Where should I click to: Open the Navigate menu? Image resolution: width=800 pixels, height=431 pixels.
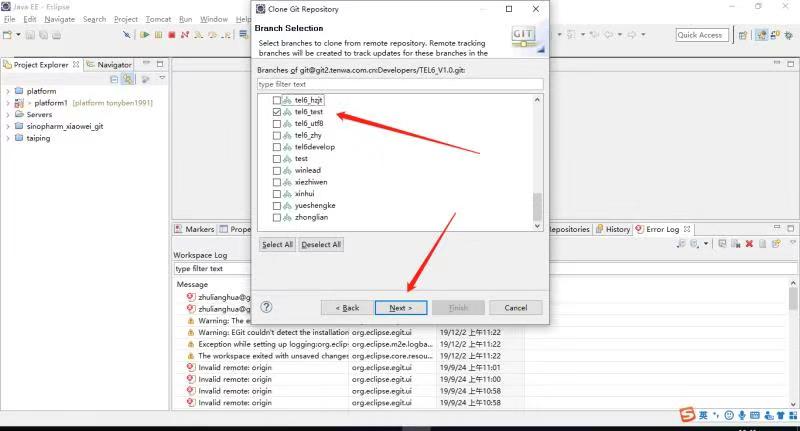60,19
